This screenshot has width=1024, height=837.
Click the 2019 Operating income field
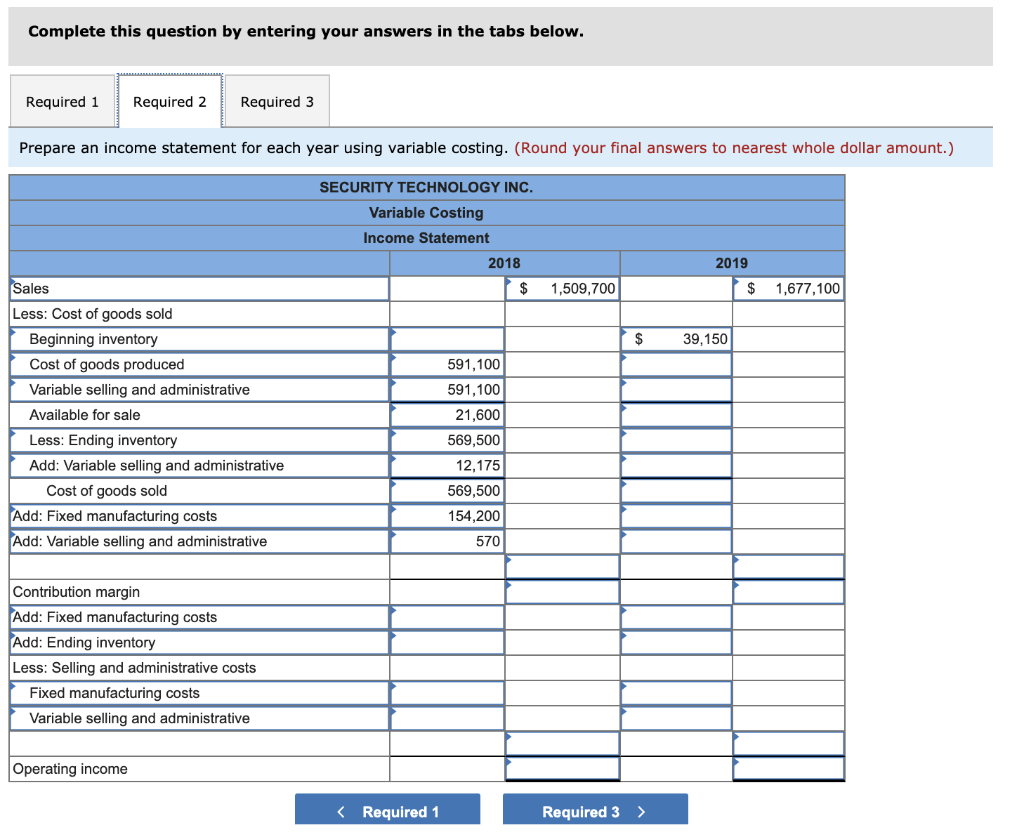[788, 769]
